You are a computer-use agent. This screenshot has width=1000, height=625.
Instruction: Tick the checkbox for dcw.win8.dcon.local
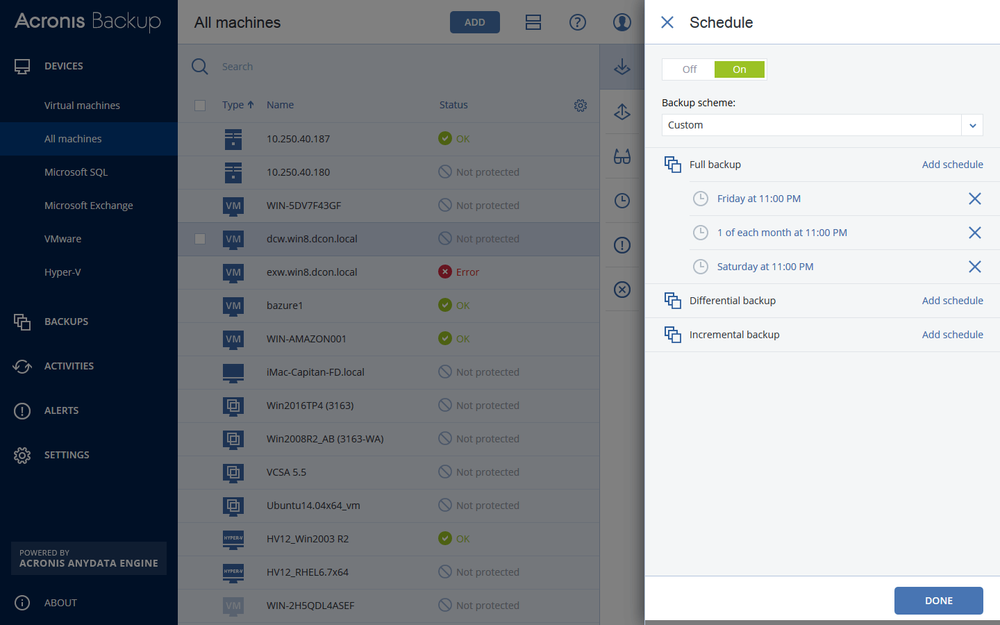tap(200, 239)
